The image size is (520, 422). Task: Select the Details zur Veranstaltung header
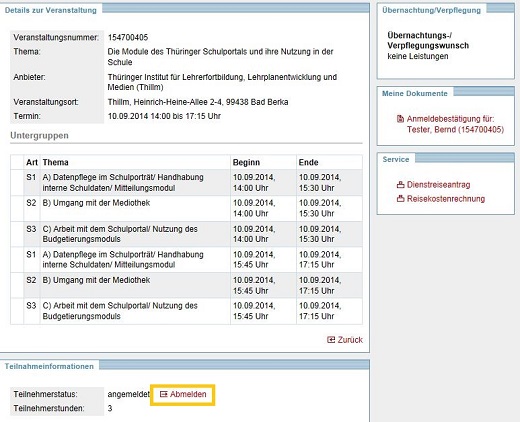51,10
